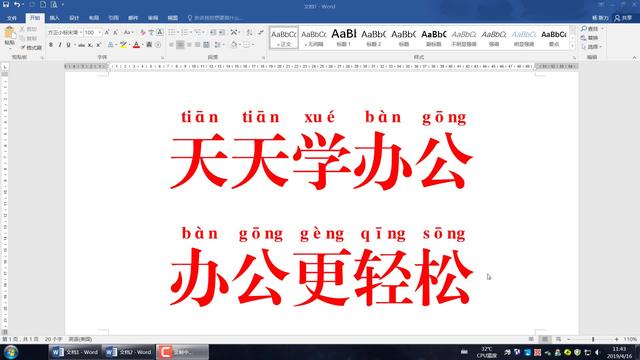Image resolution: width=640 pixels, height=360 pixels.
Task: Click the 替换 (Replace) button
Action: (589, 38)
